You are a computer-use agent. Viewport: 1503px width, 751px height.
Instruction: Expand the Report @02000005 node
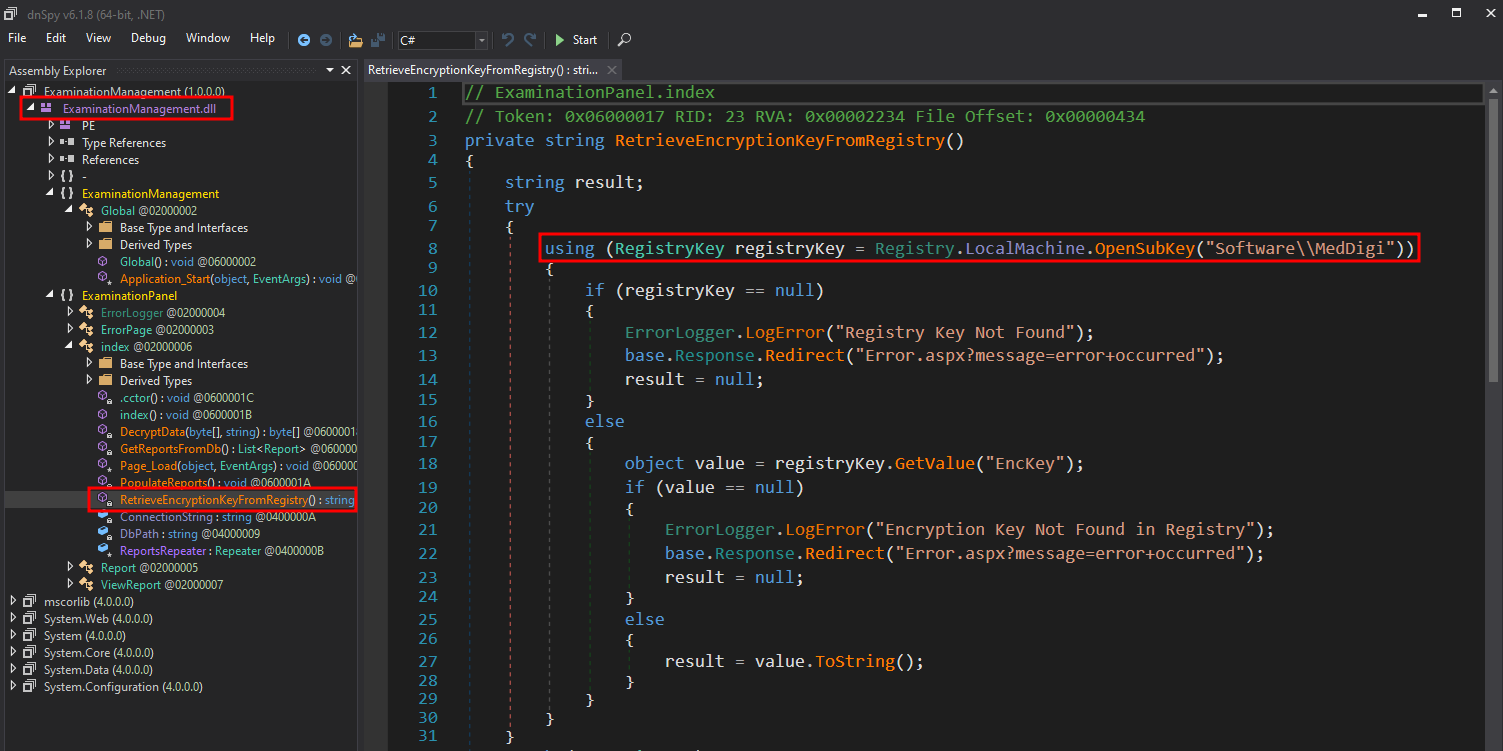70,568
